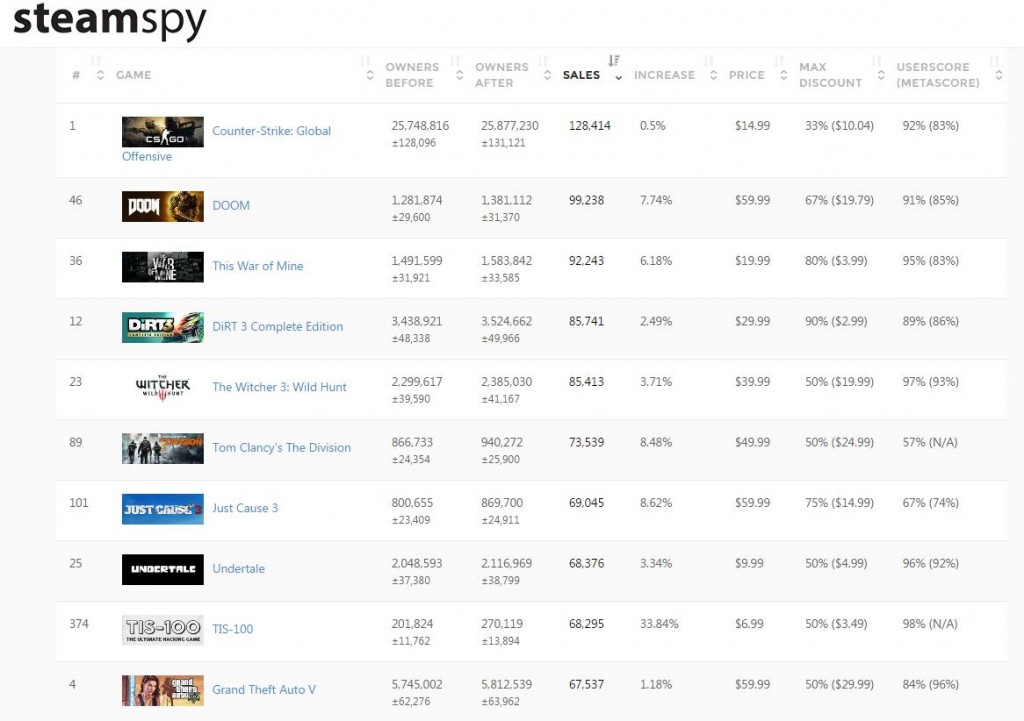Image resolution: width=1024 pixels, height=721 pixels.
Task: Select TIS-100 increase 33.84%
Action: tap(659, 624)
